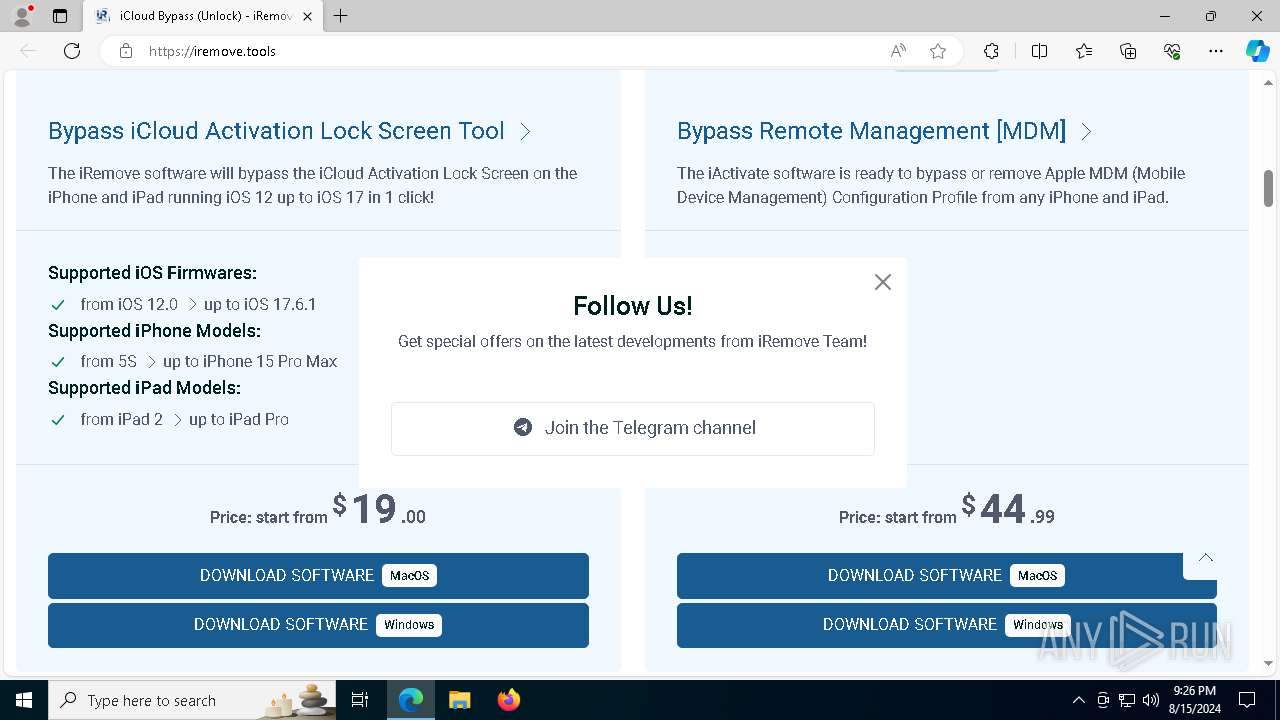Viewport: 1280px width, 720px height.
Task: Click the Telegram logo icon
Action: coord(523,427)
